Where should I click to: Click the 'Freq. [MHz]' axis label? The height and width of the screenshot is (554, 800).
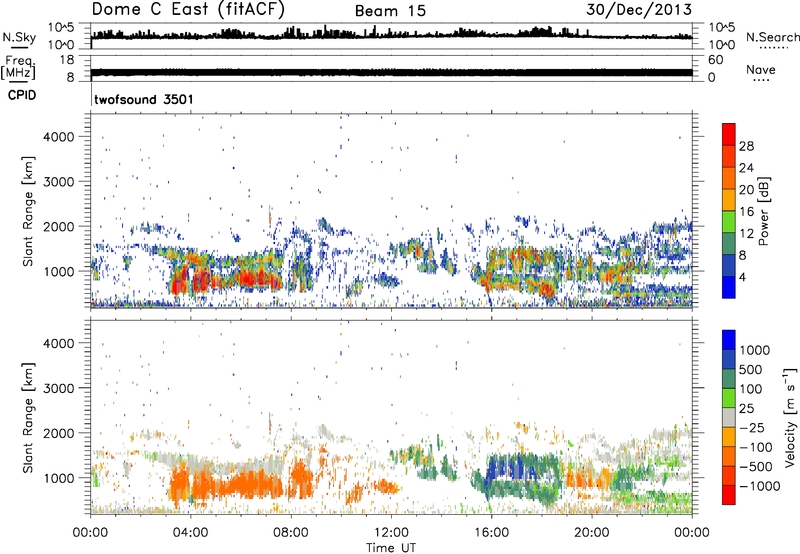tap(18, 68)
